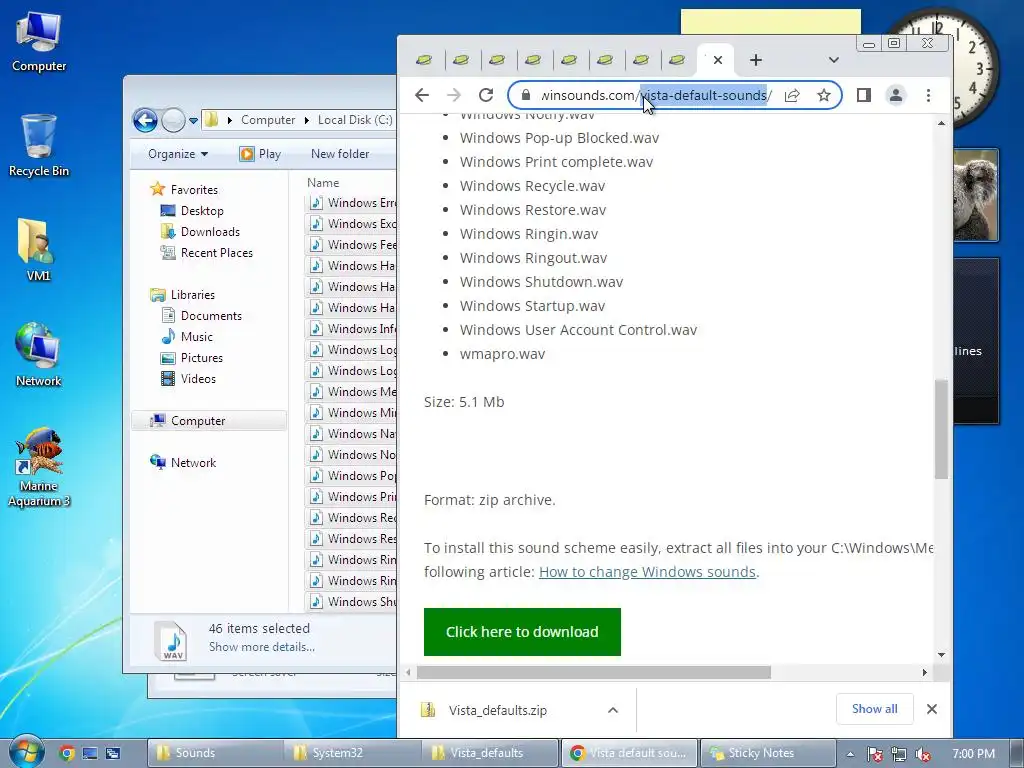Viewport: 1024px width, 768px height.
Task: Open Downloads in Explorer sidebar
Action: click(210, 232)
